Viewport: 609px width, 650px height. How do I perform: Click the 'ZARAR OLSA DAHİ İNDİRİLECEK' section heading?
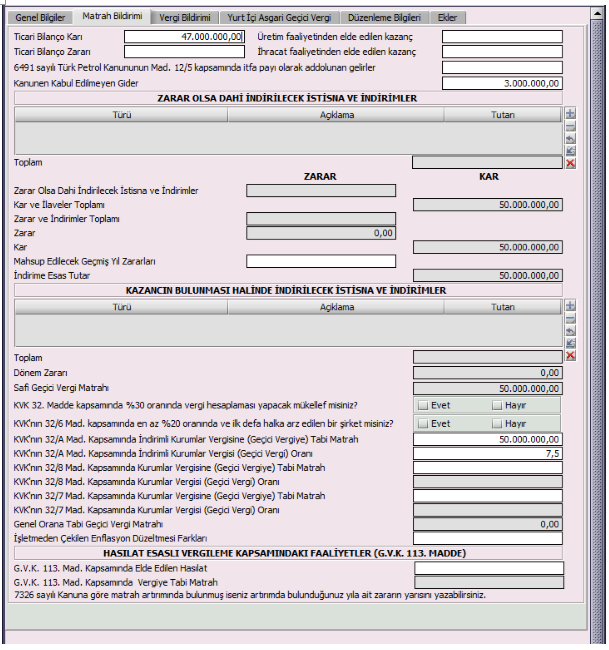click(288, 98)
